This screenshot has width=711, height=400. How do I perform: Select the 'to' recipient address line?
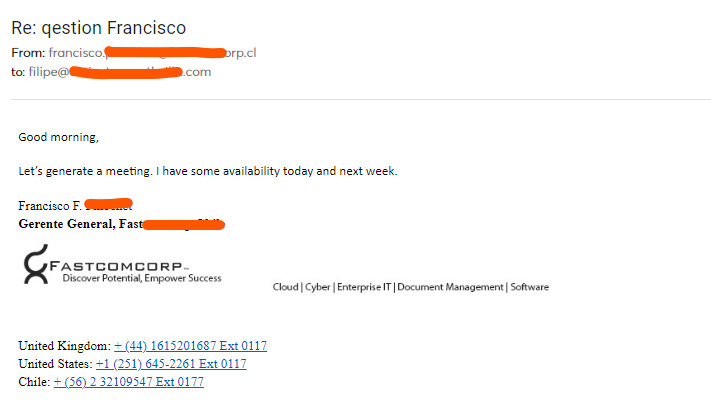[x=111, y=72]
